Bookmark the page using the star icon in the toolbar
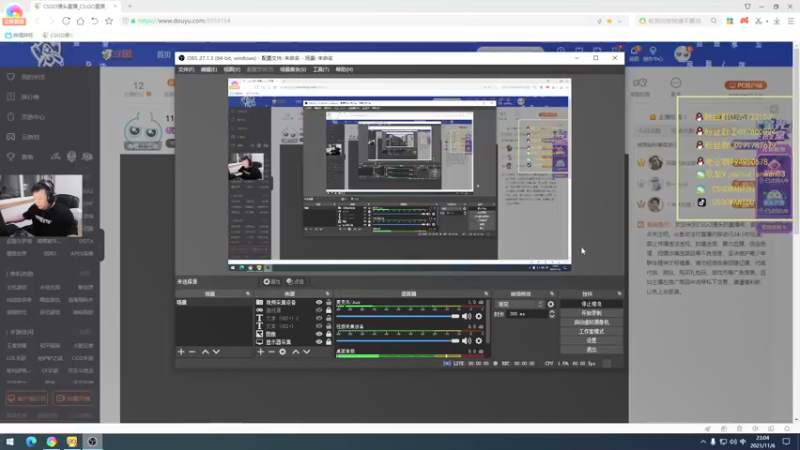Screen dimensions: 800x450 pos(109,21)
